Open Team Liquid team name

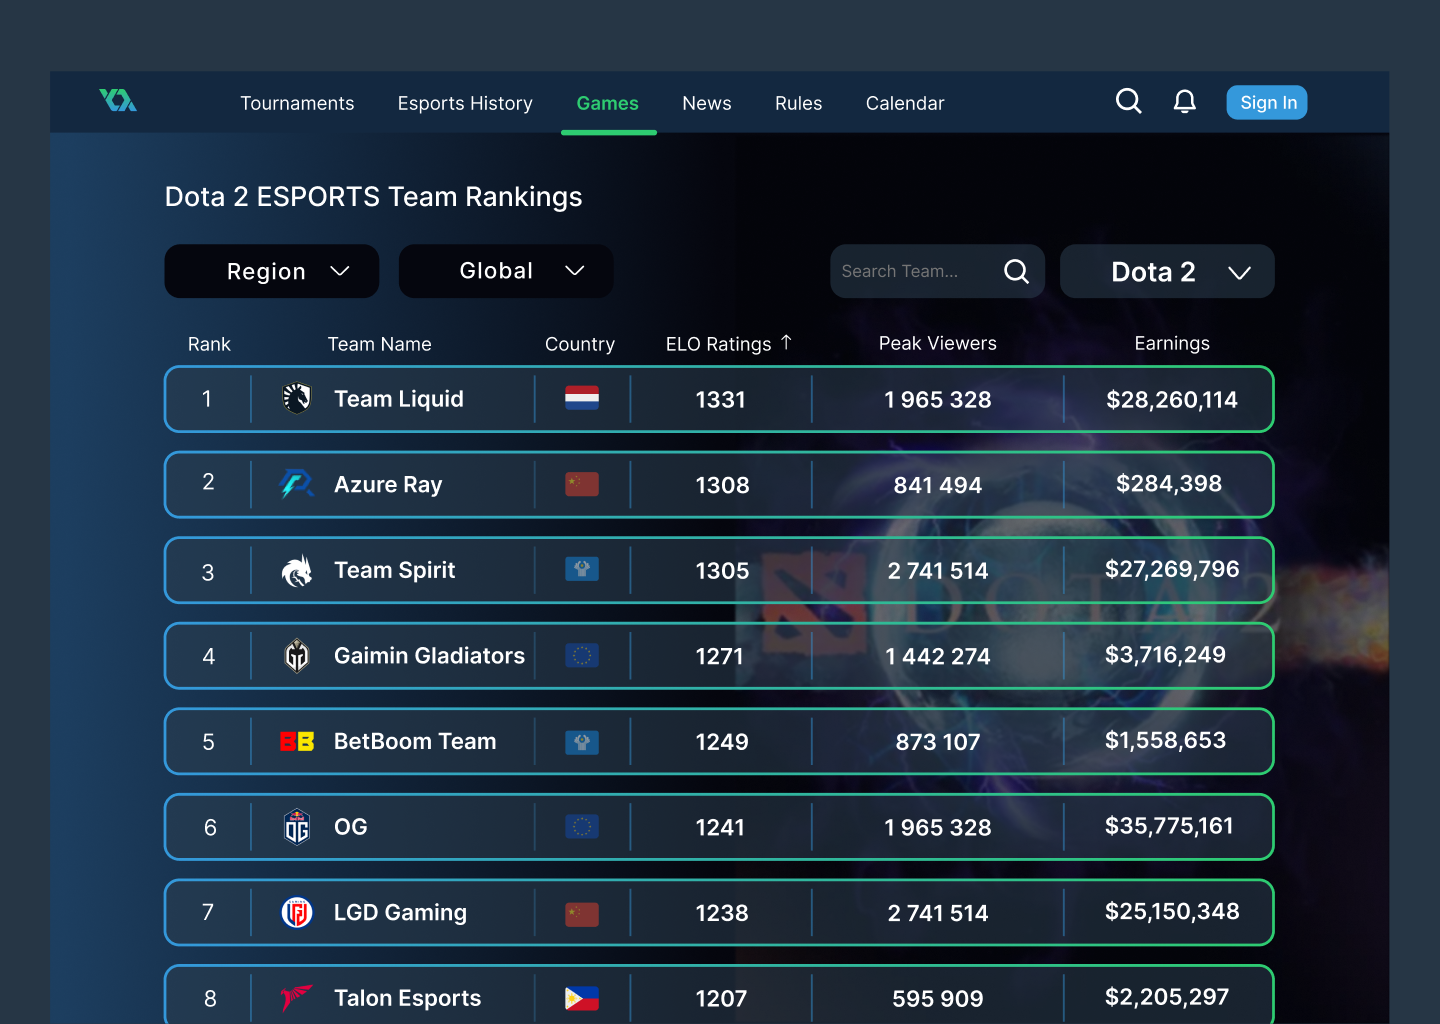click(399, 398)
